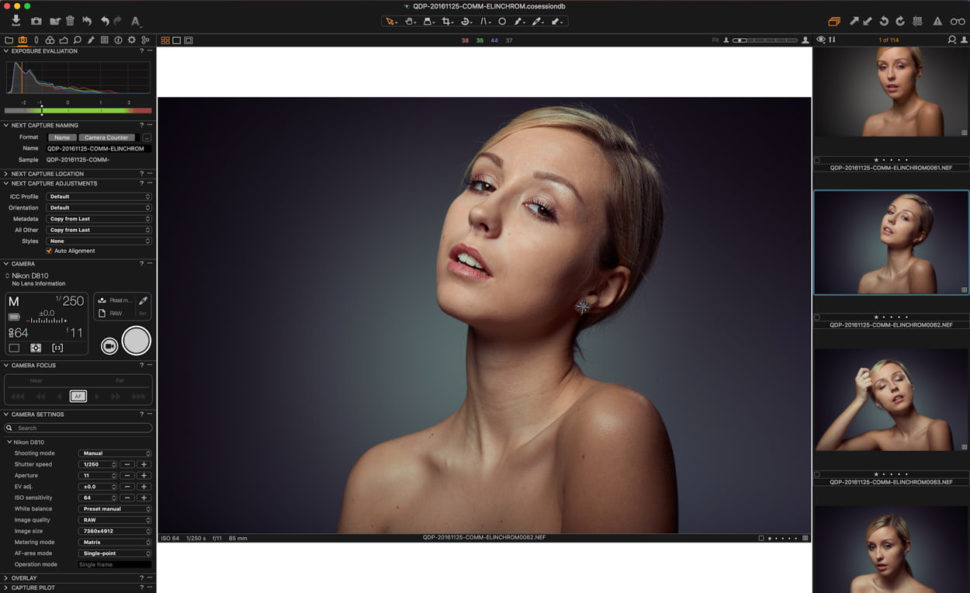Select thumbnail QDP-20161125-COMM-ELINCHROM0083.NEF in filmstrip

(x=890, y=400)
